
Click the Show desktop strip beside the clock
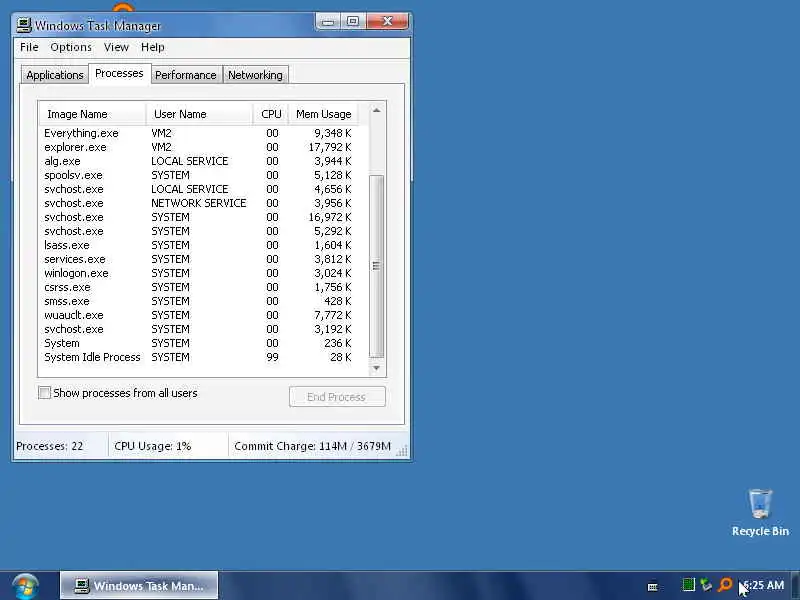point(795,585)
